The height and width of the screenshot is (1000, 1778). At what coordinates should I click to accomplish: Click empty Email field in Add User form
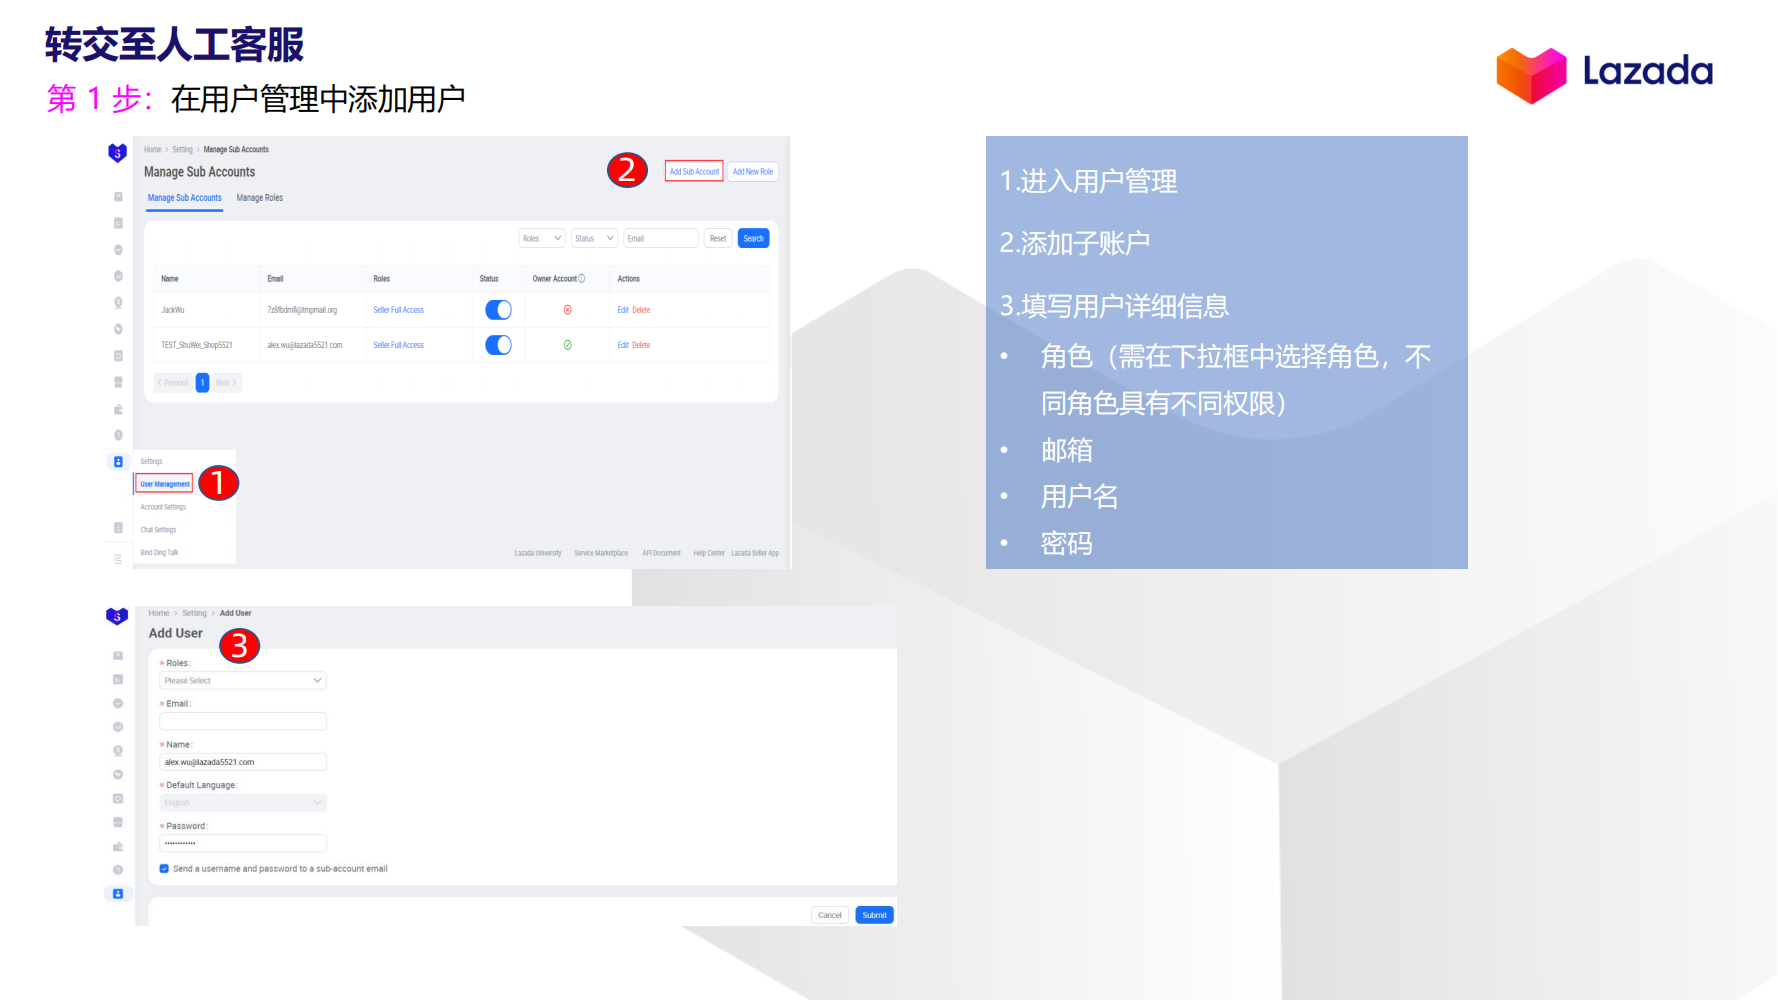click(243, 721)
